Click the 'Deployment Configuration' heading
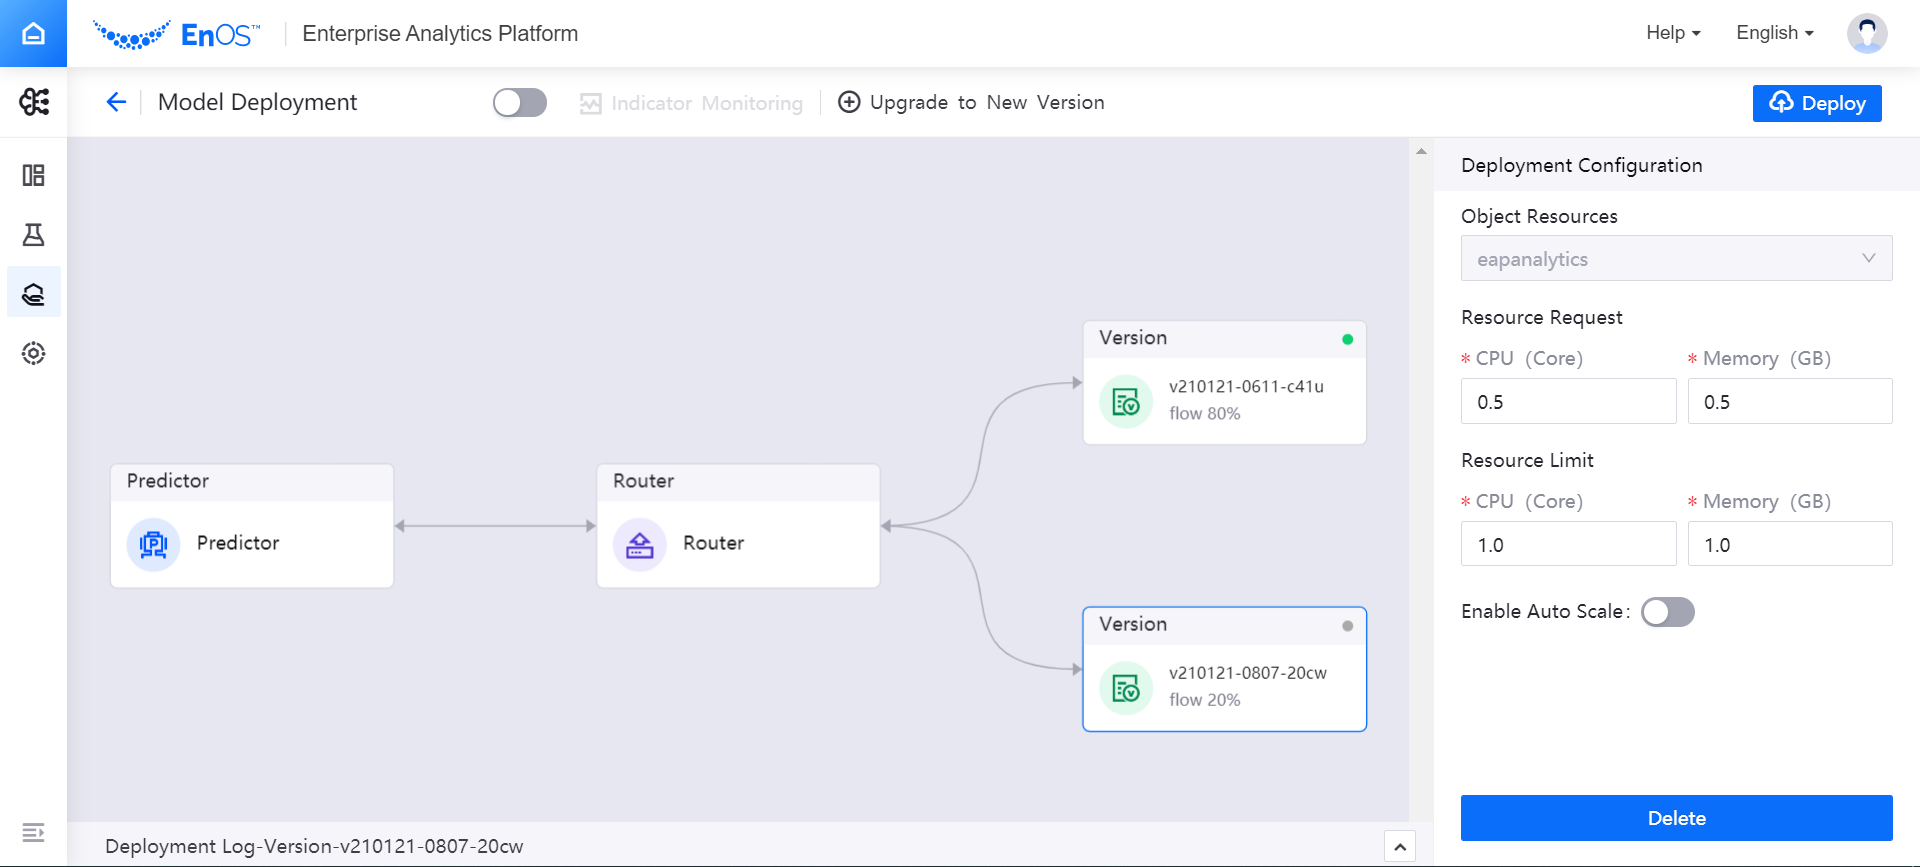The height and width of the screenshot is (867, 1920). click(x=1581, y=165)
